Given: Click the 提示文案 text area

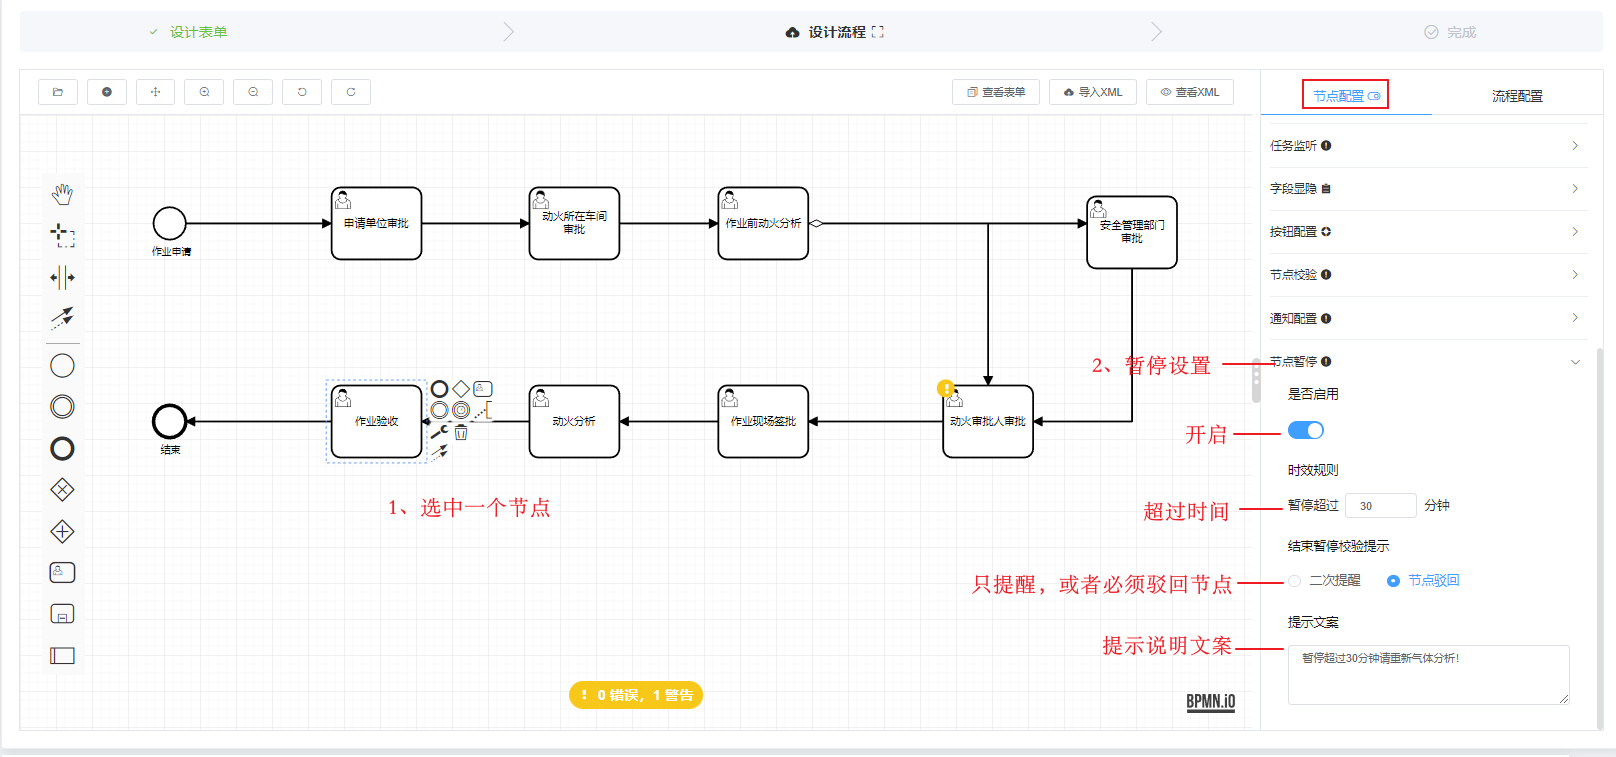Looking at the screenshot, I should point(1428,675).
